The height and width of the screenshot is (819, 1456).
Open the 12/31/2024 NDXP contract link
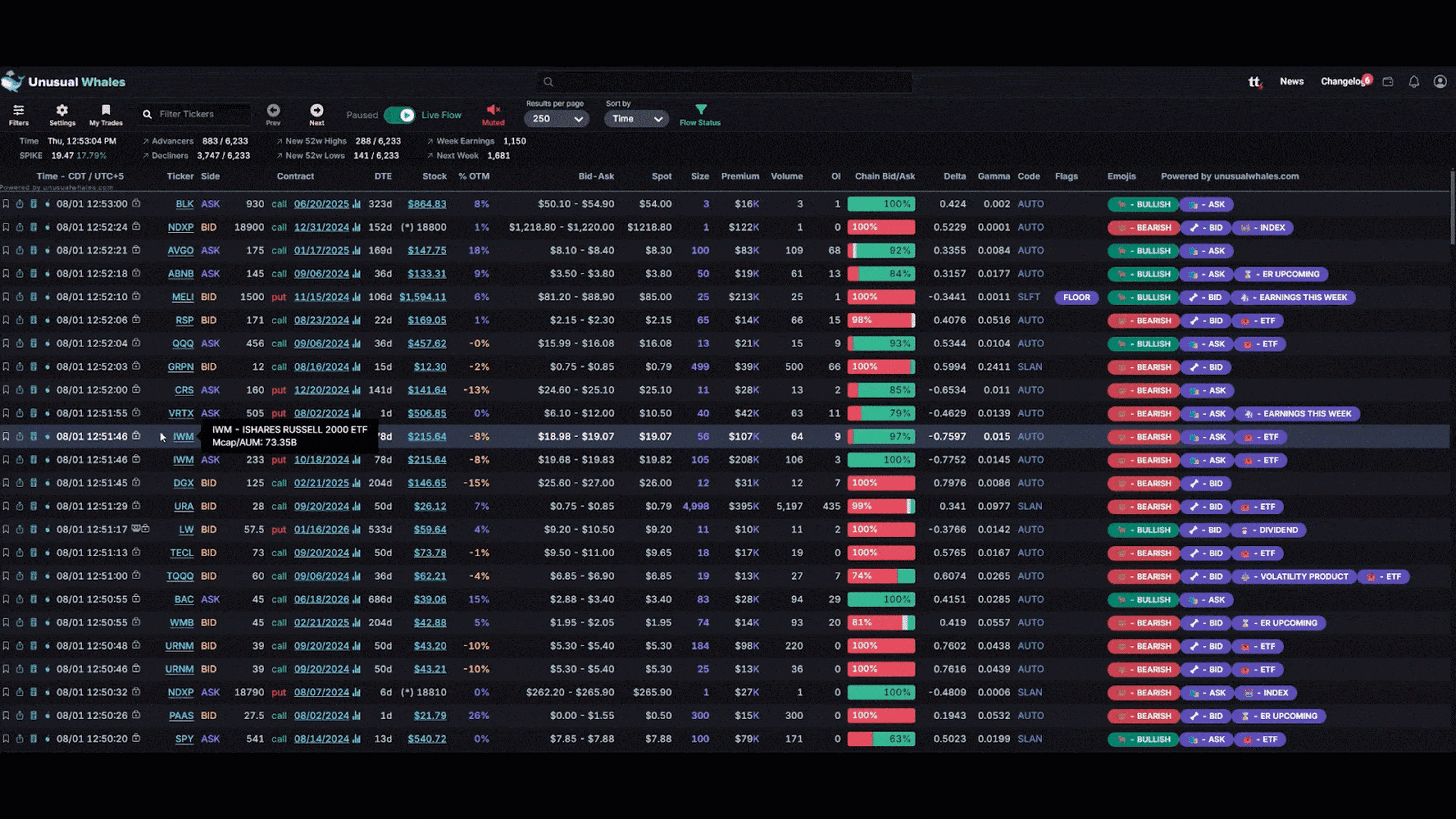point(321,227)
